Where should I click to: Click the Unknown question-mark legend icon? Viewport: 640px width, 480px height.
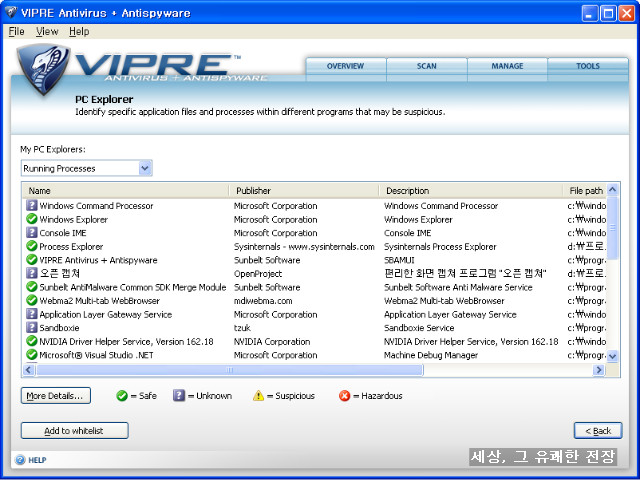(x=179, y=396)
